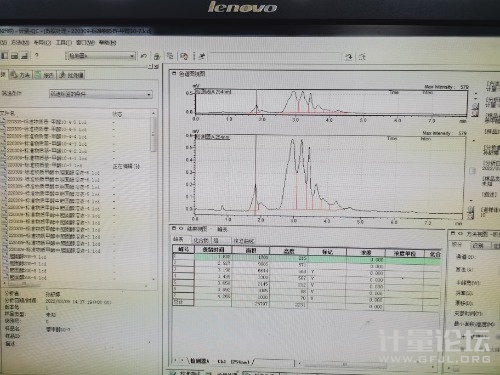Click the print icon in the toolbar
This screenshot has height=375, width=500.
[157, 56]
